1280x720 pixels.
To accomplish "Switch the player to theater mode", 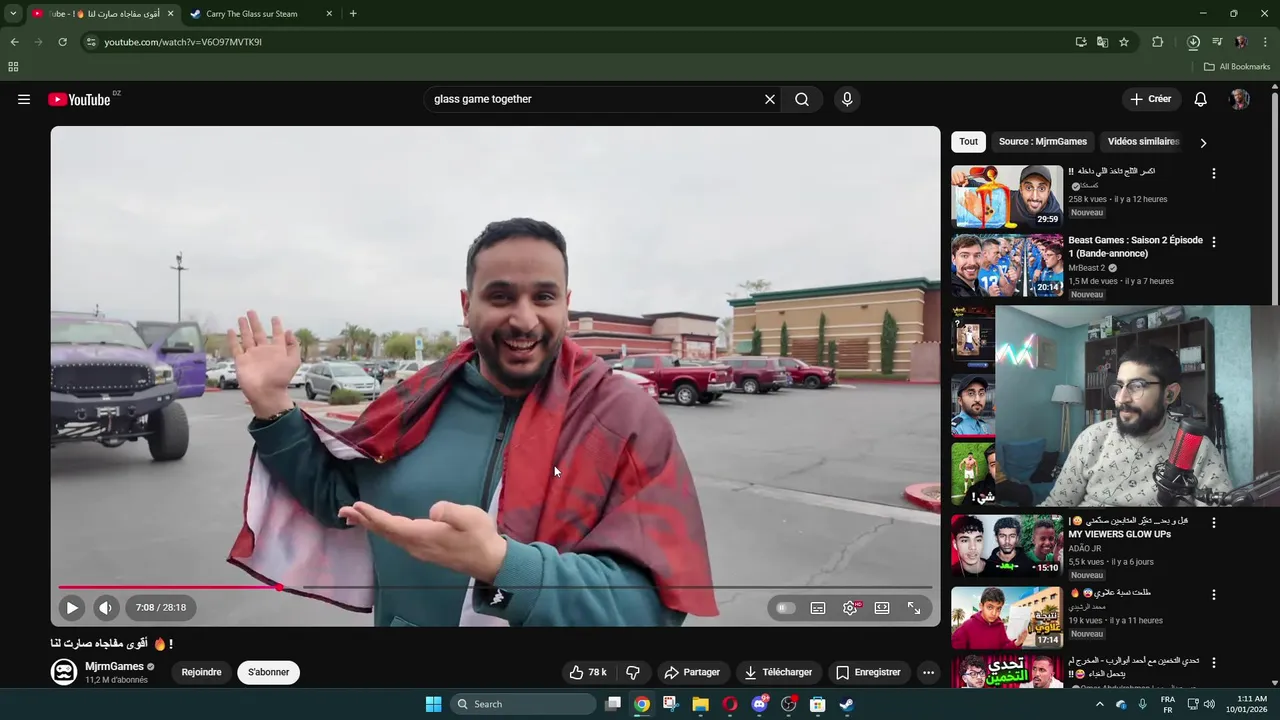I will pyautogui.click(x=882, y=607).
